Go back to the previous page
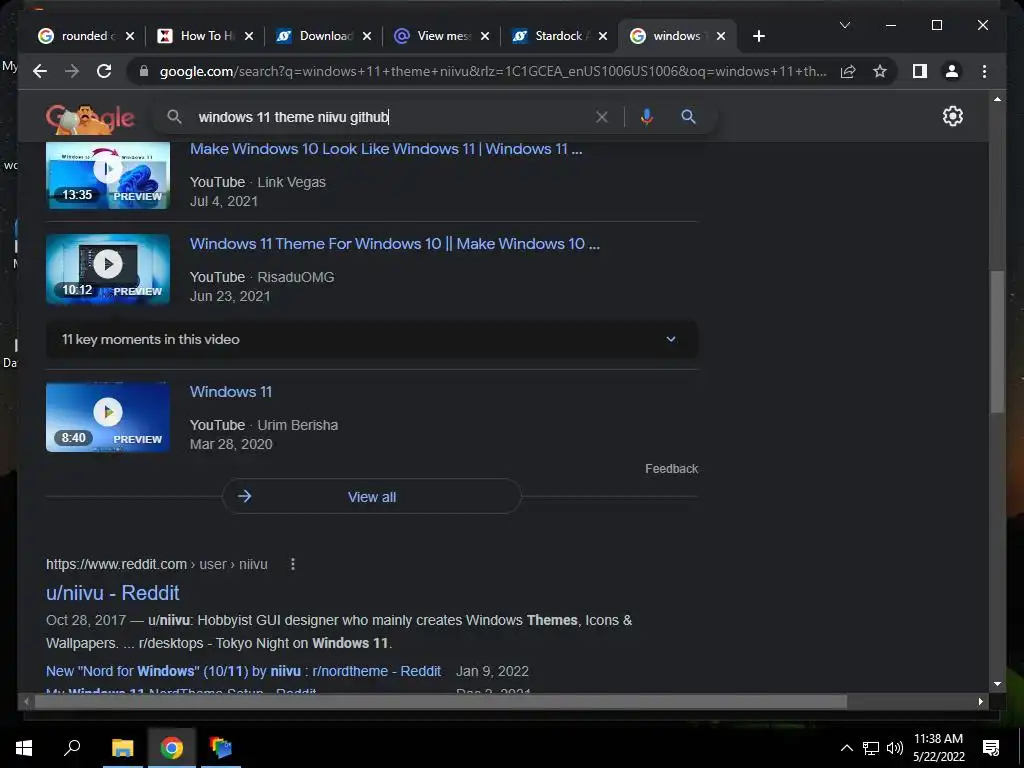This screenshot has height=768, width=1024. click(40, 71)
